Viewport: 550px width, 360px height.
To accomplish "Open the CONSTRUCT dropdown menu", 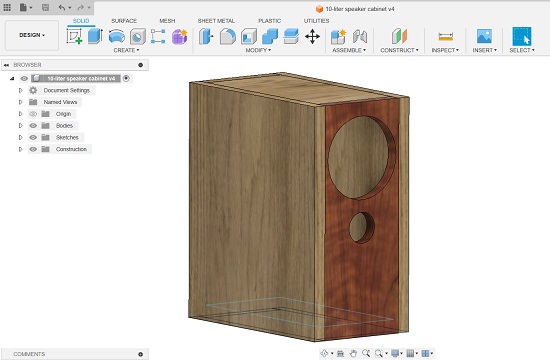I will click(400, 50).
